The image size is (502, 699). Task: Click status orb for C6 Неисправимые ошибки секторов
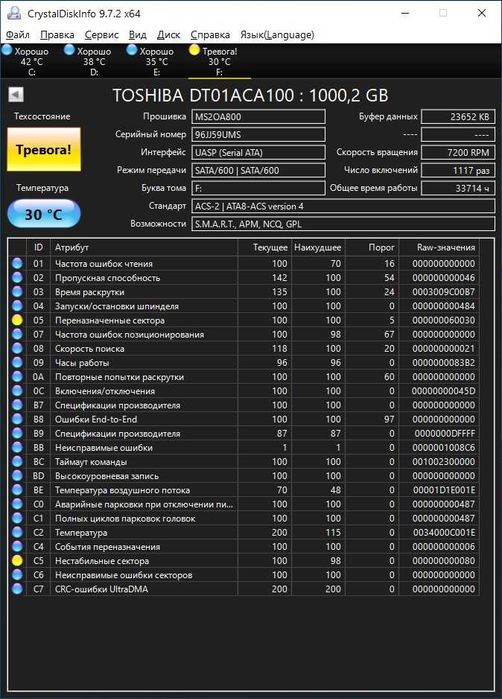17,575
